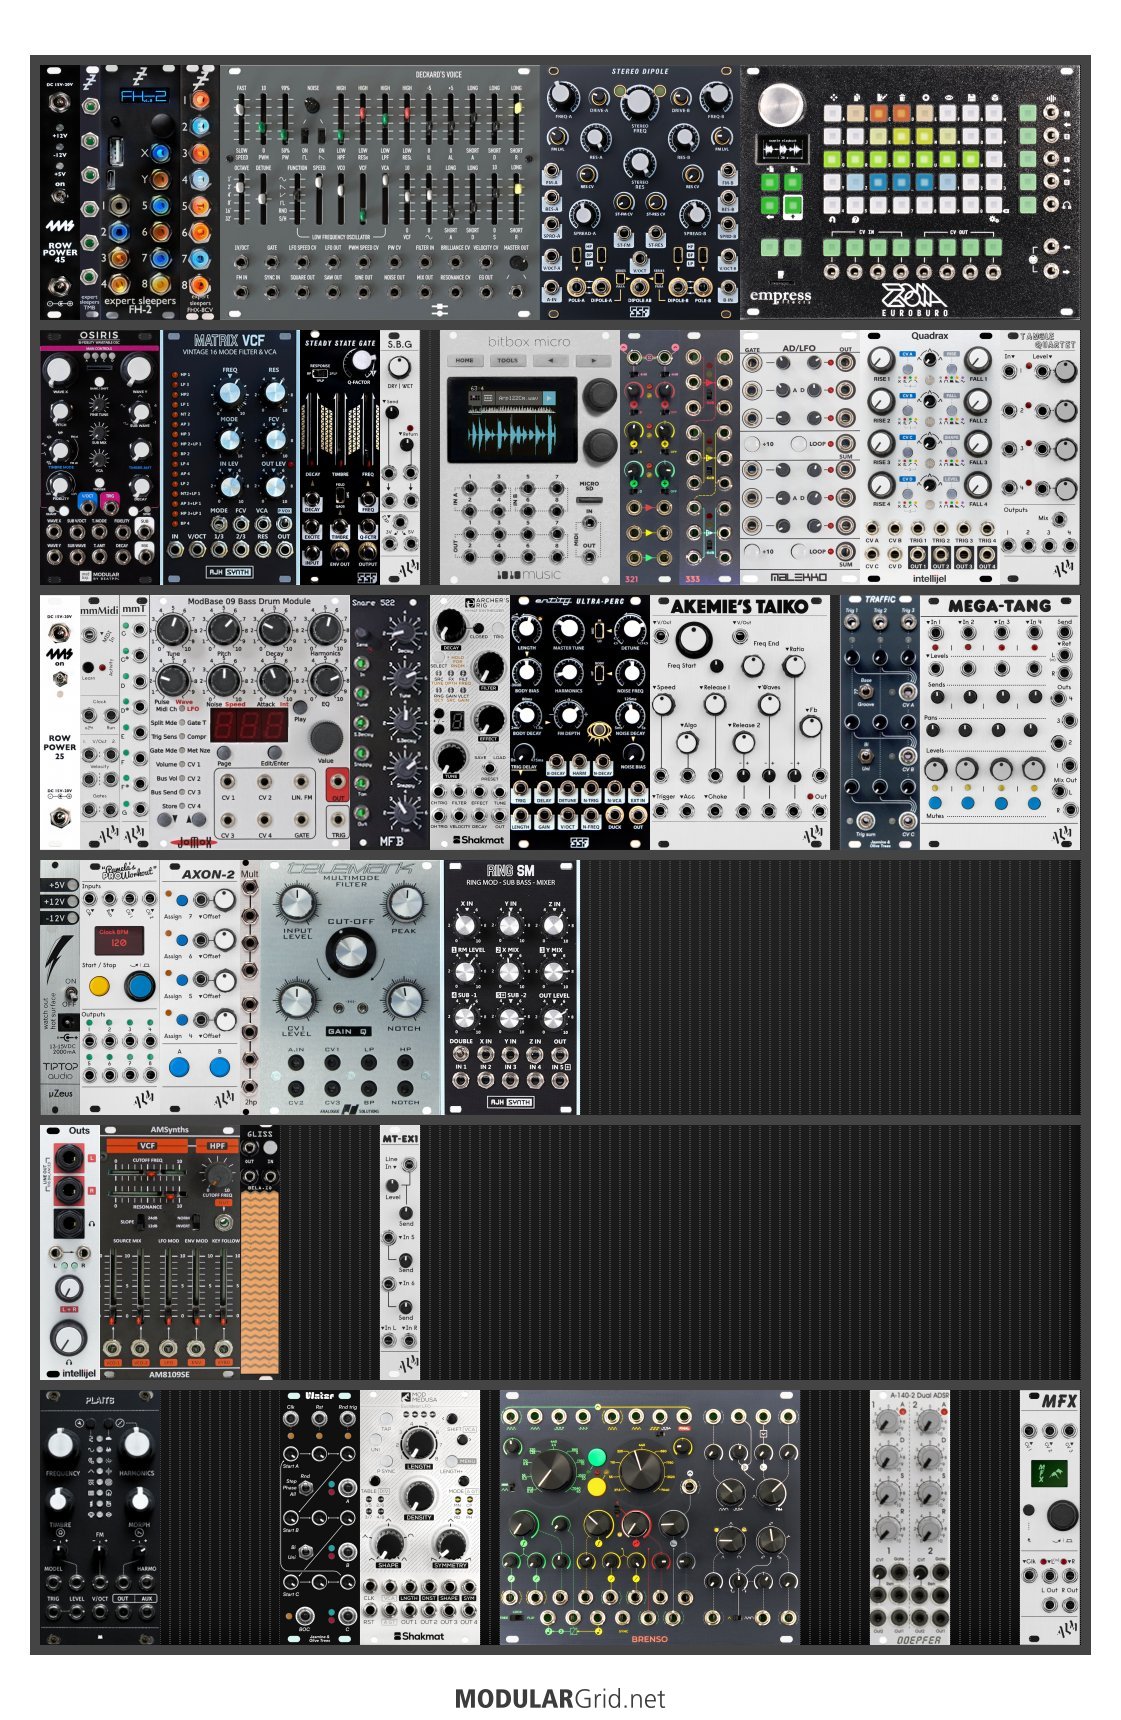
Task: Open TOOLS on the bitbox micro
Action: click(x=508, y=360)
